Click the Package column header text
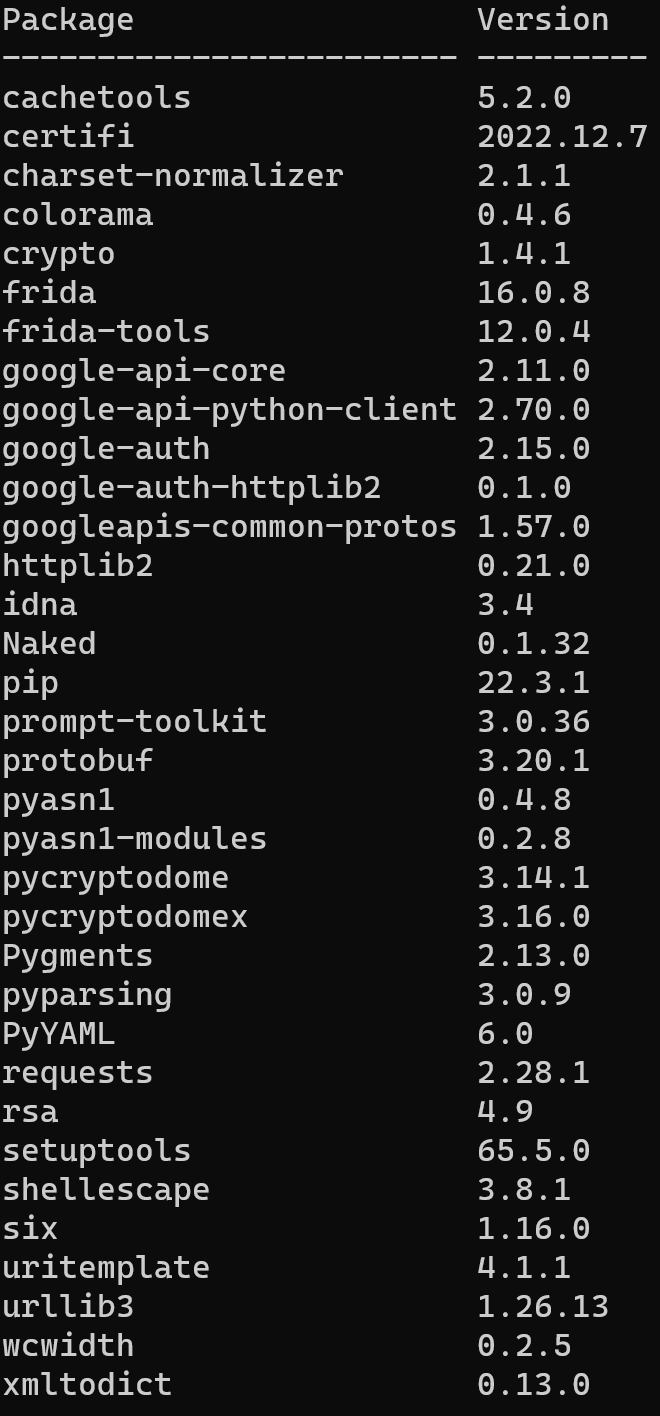This screenshot has width=660, height=1416. (68, 20)
